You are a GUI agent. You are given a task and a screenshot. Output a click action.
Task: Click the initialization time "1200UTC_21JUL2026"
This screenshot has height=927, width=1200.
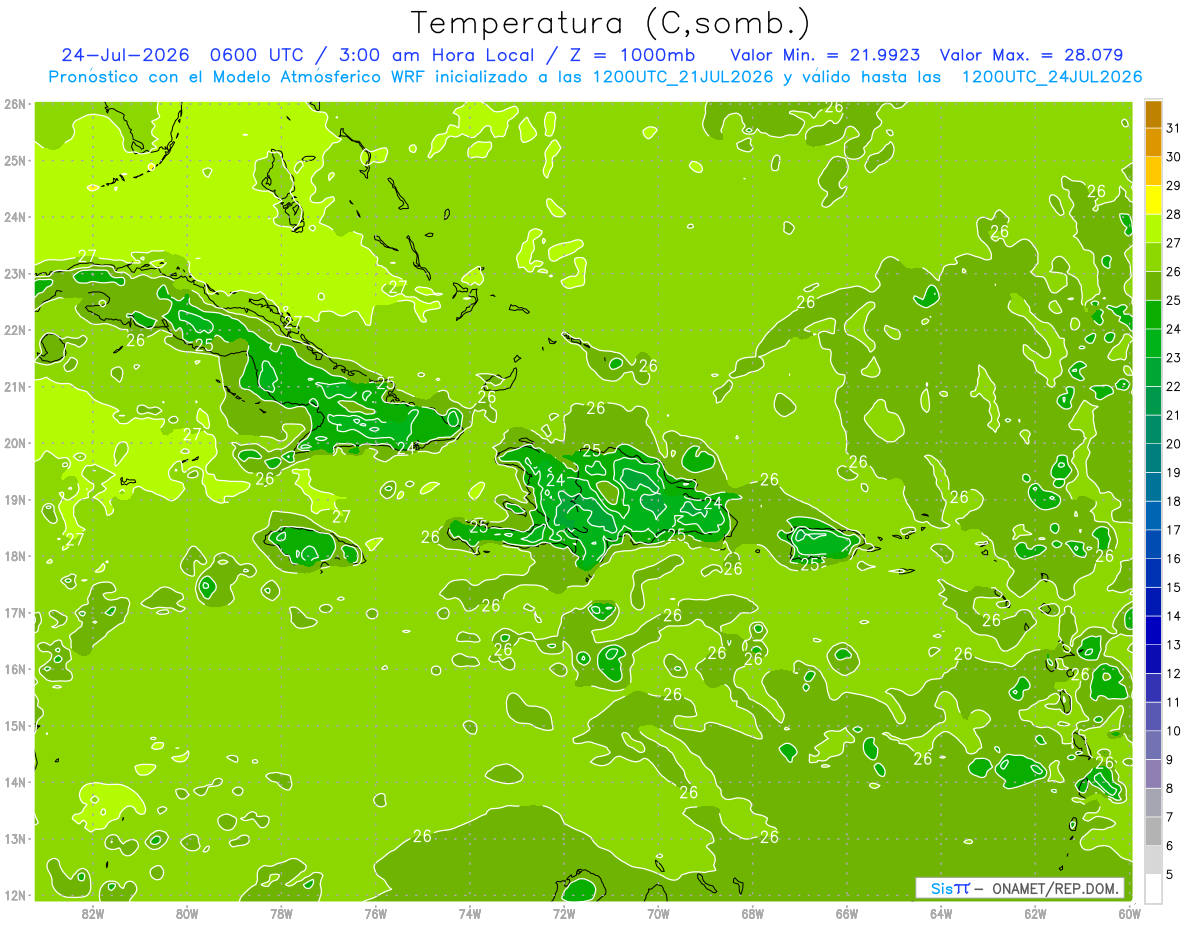pyautogui.click(x=683, y=77)
